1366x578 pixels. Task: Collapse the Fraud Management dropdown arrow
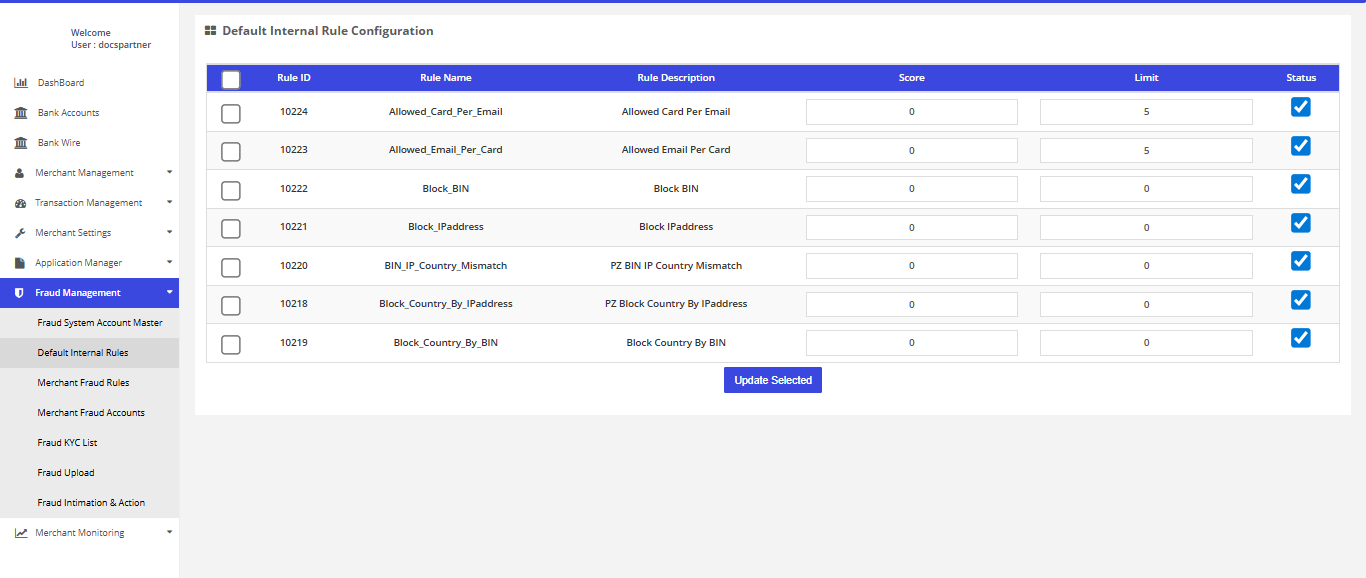pos(169,292)
